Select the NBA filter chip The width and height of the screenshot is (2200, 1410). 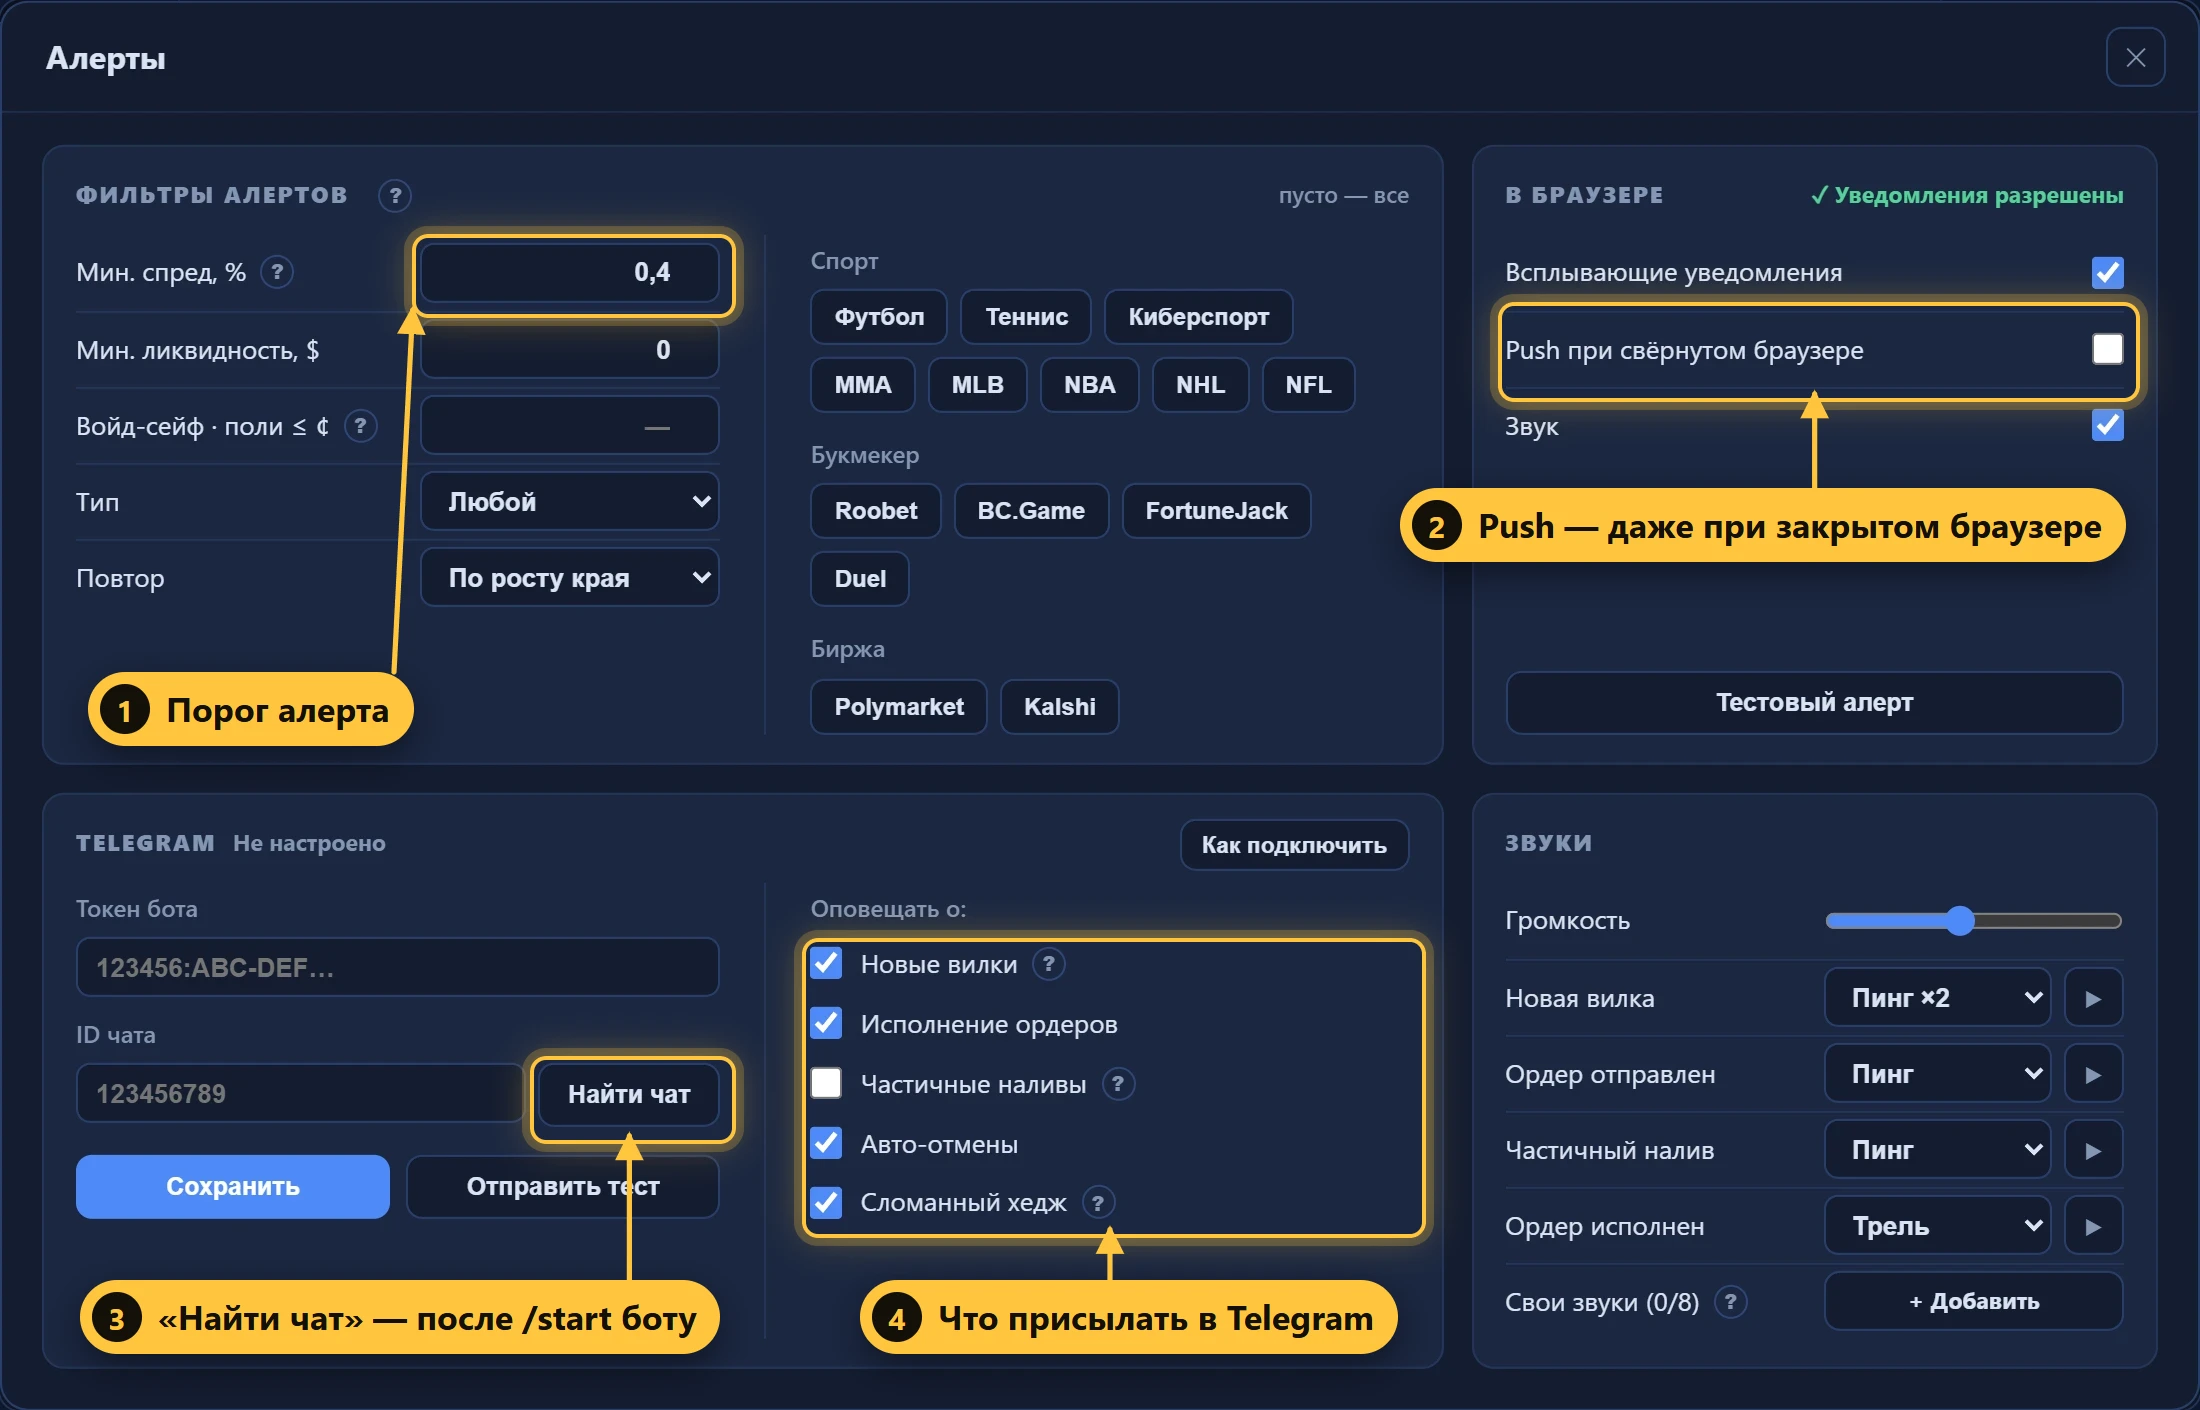(1089, 385)
